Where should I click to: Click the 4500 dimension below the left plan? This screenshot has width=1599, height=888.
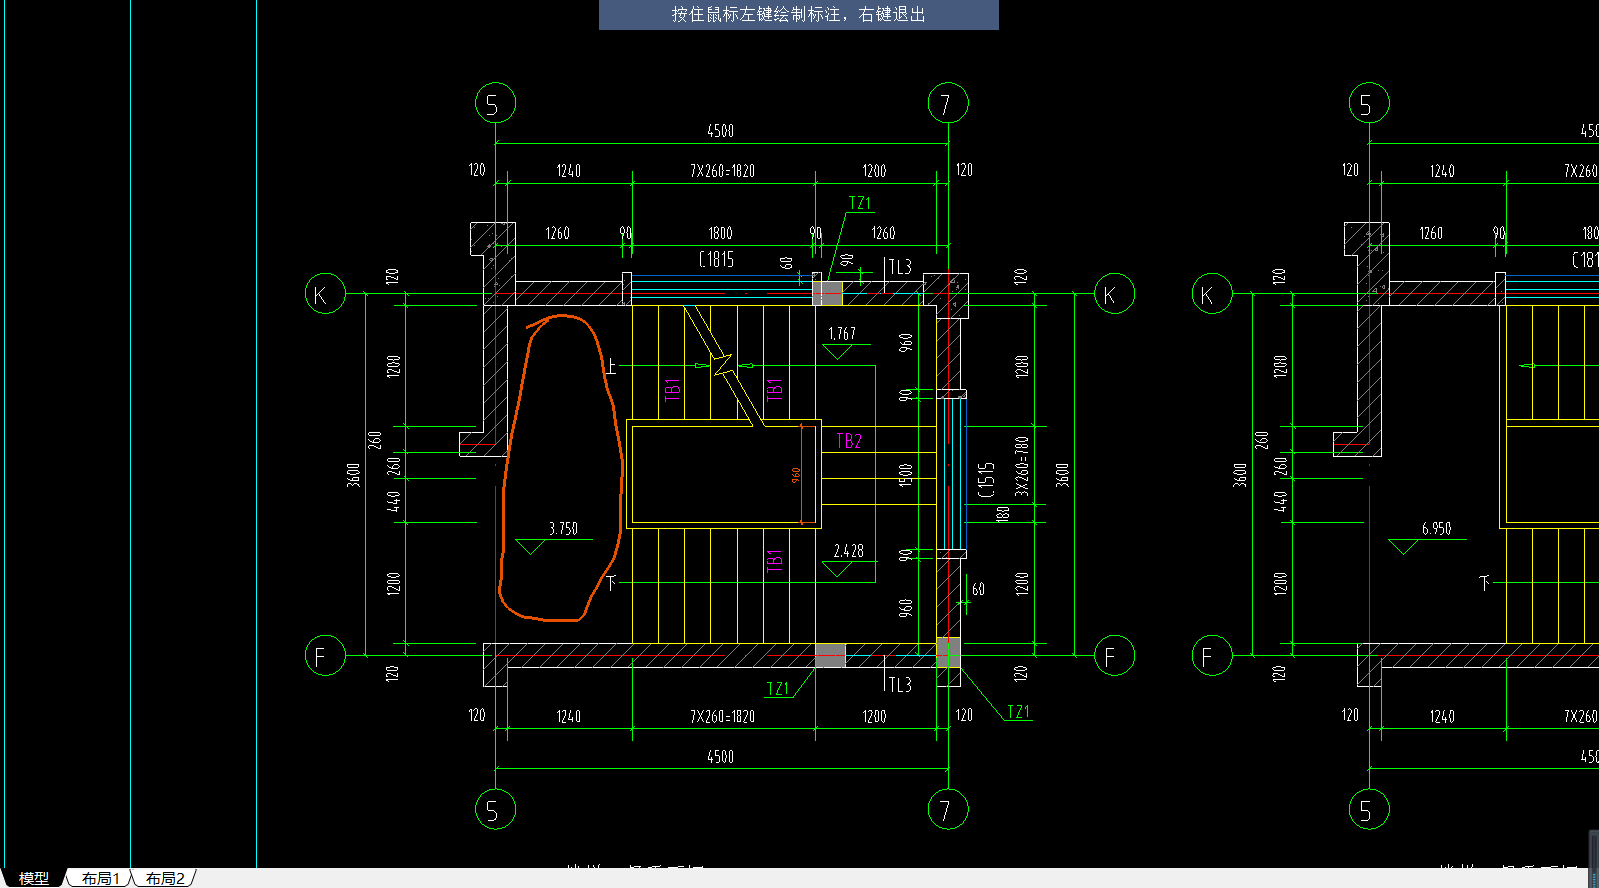click(720, 757)
